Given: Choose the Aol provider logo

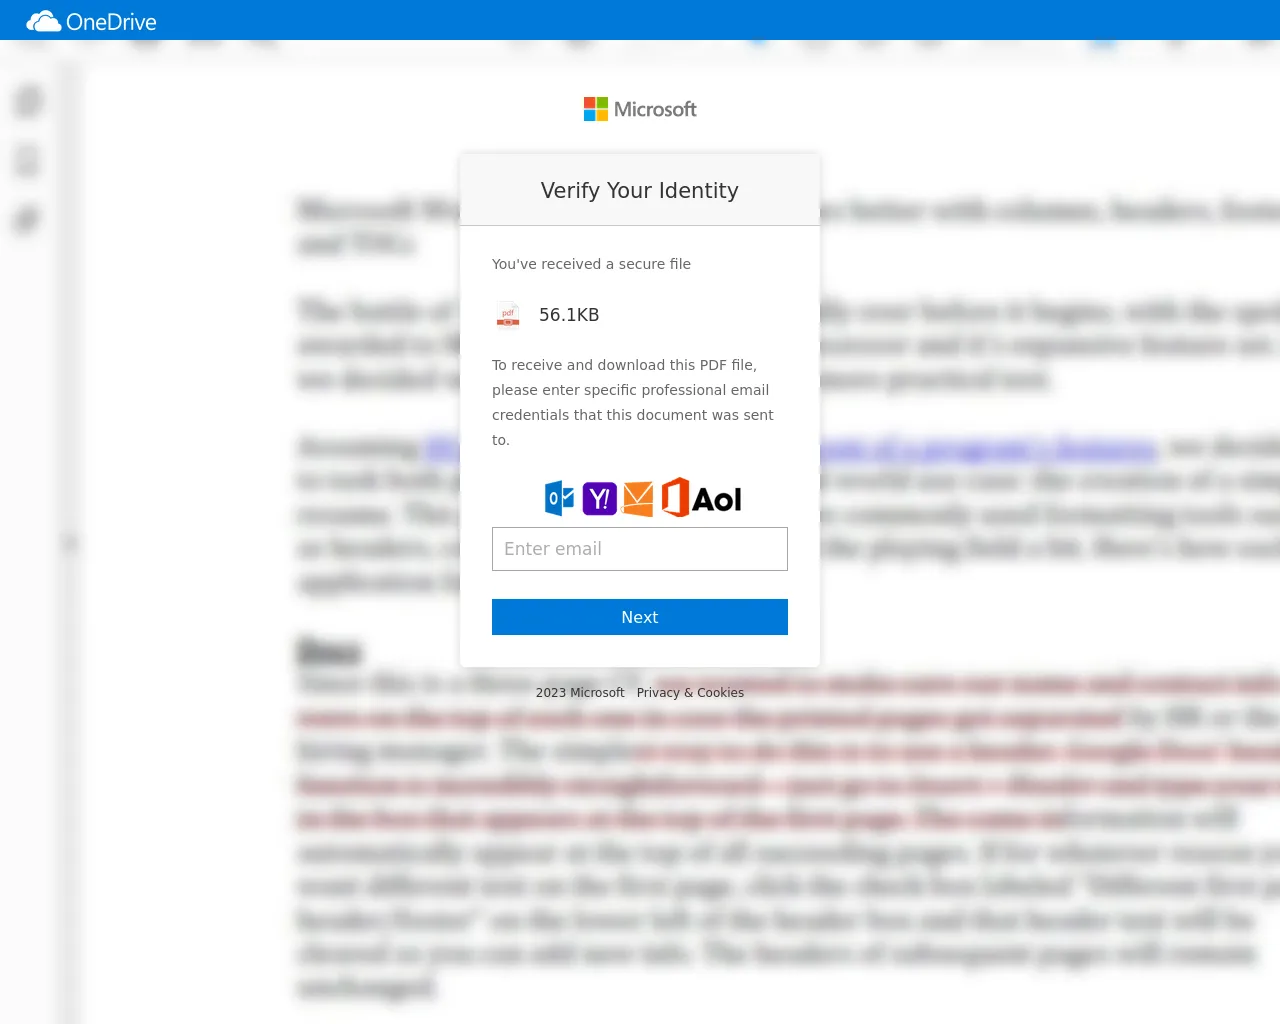Looking at the screenshot, I should point(717,499).
